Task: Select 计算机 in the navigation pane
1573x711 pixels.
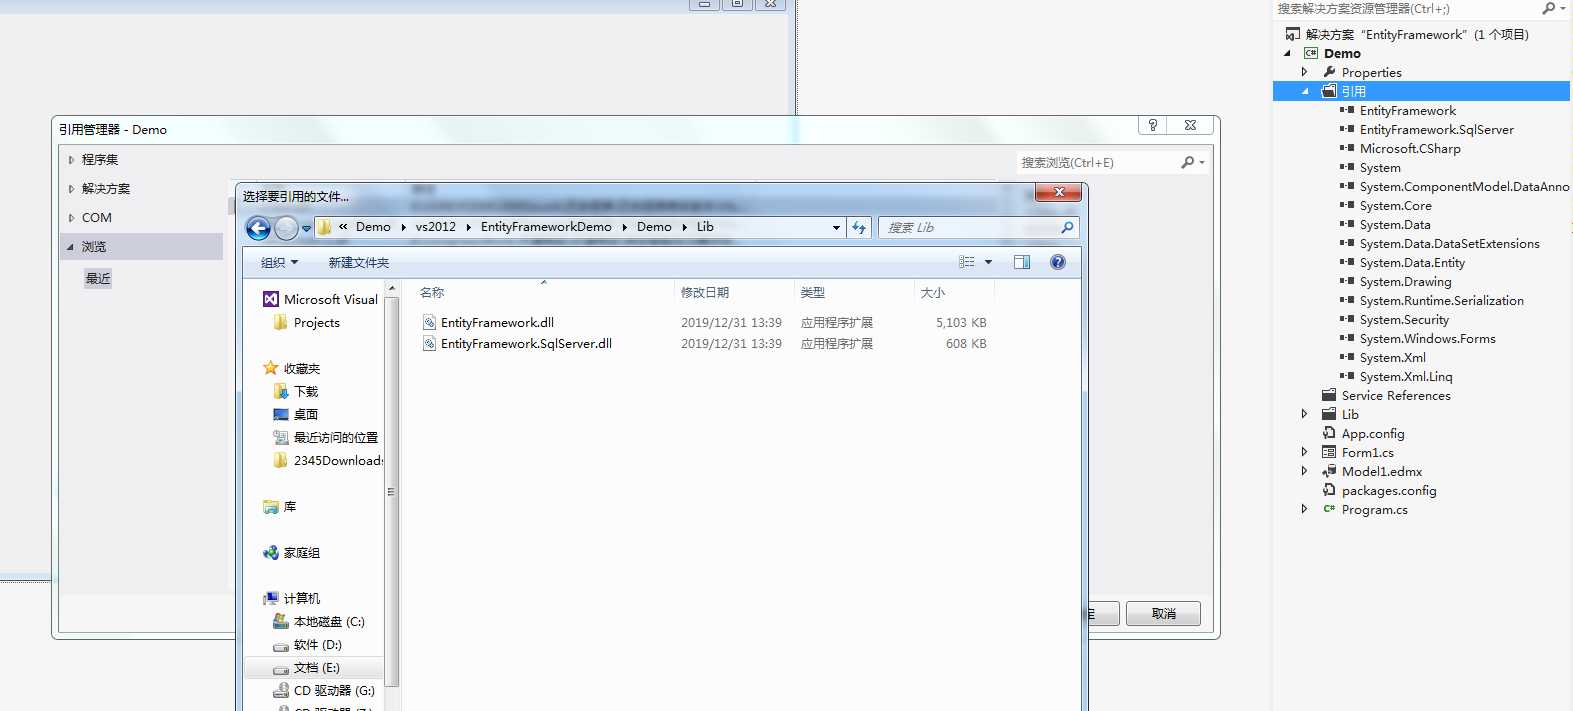Action: coord(291,598)
